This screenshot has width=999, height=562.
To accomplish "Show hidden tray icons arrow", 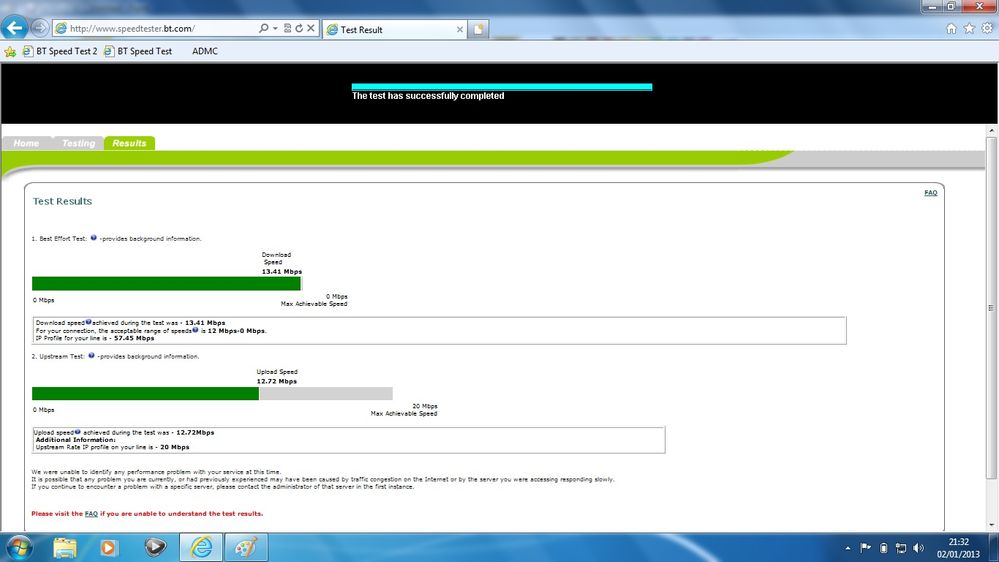I will point(847,548).
